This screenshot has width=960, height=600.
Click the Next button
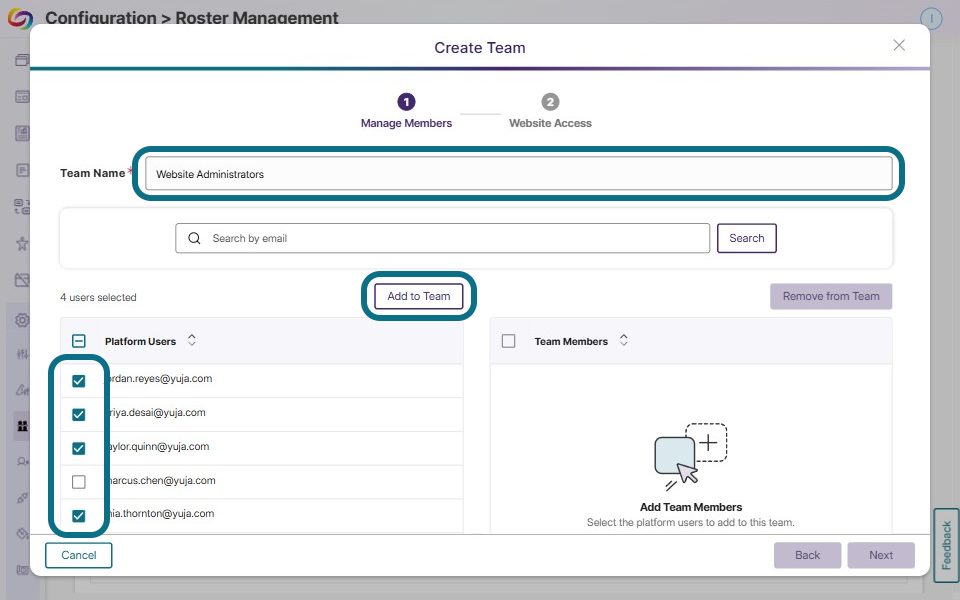coord(881,555)
